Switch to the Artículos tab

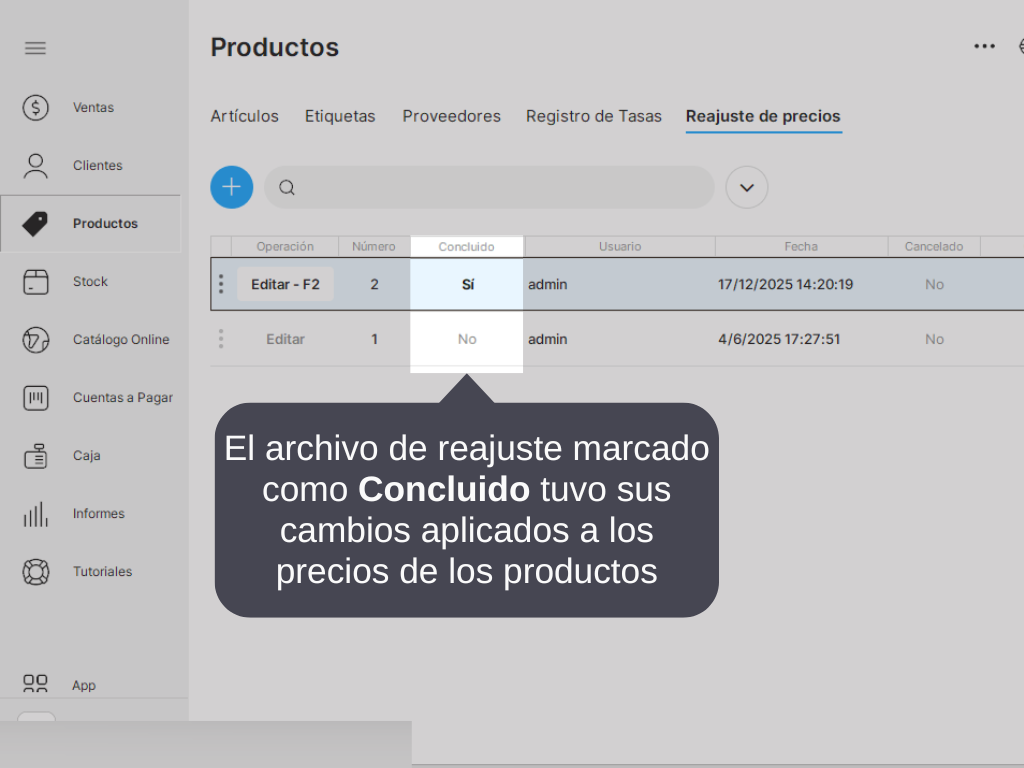(244, 116)
